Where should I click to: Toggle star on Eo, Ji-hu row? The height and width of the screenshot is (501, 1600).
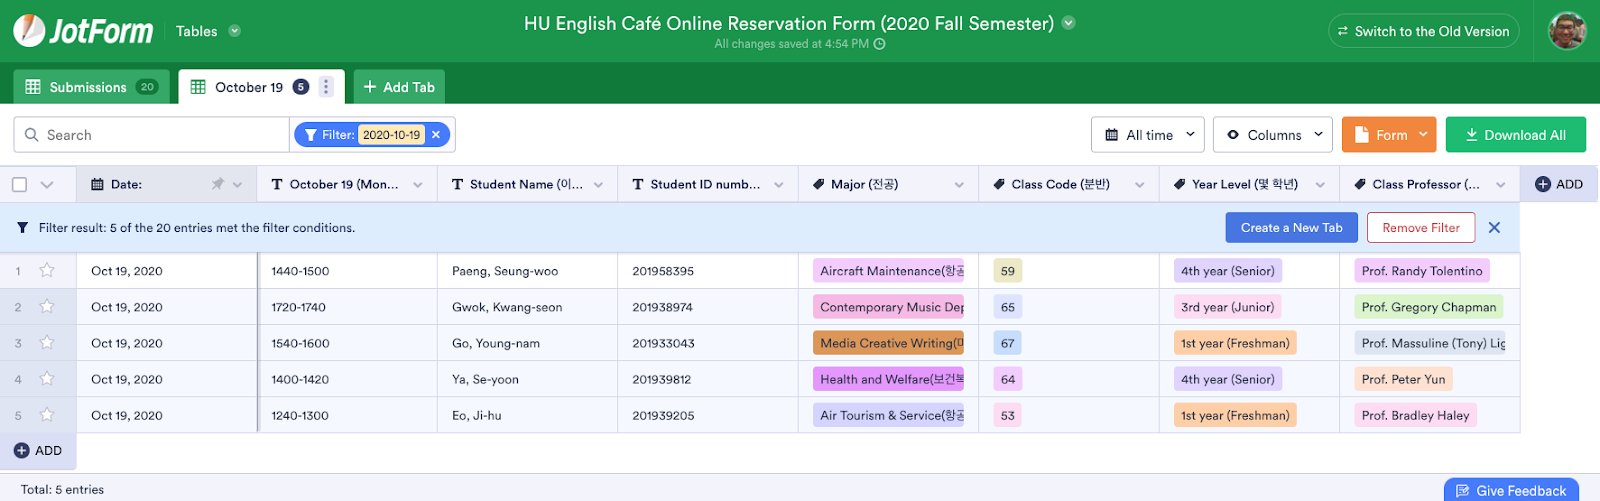click(47, 415)
